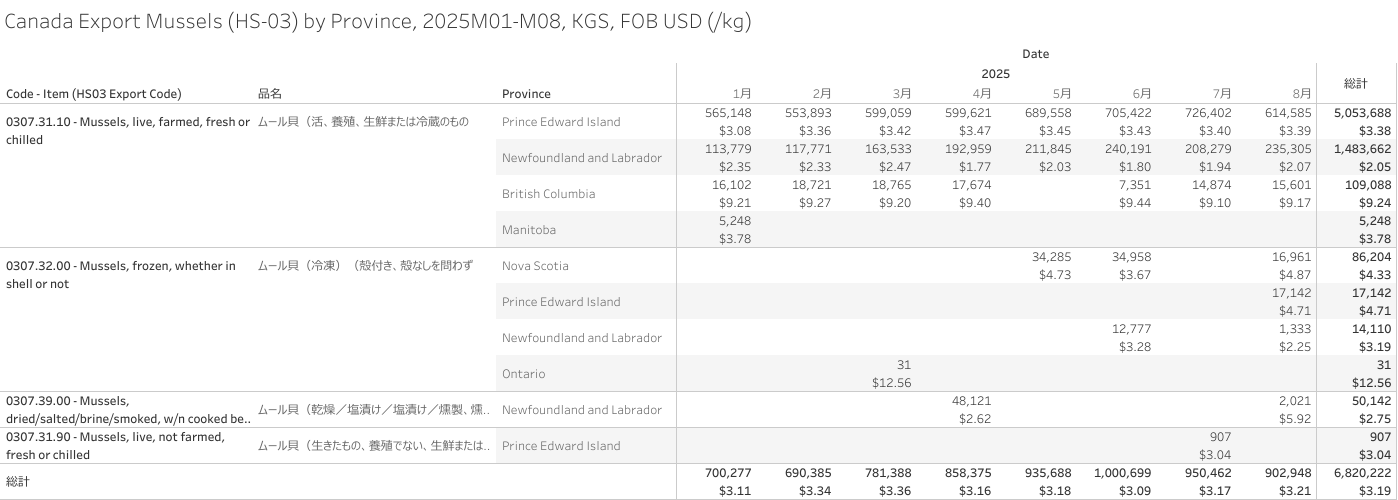Image resolution: width=1398 pixels, height=500 pixels.
Task: Click the Canada Export Mussels report title
Action: (x=378, y=23)
